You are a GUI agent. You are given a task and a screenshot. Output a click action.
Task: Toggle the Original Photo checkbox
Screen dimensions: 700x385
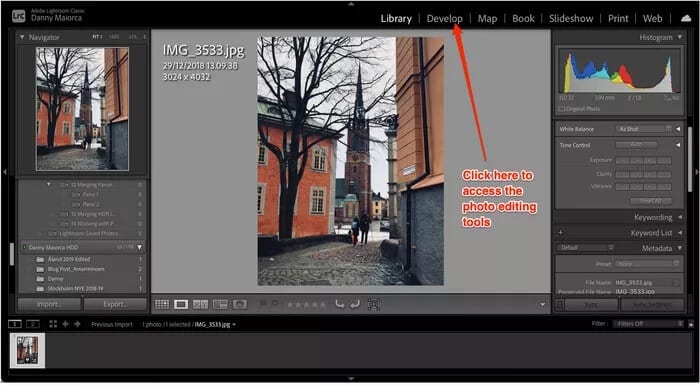(561, 109)
